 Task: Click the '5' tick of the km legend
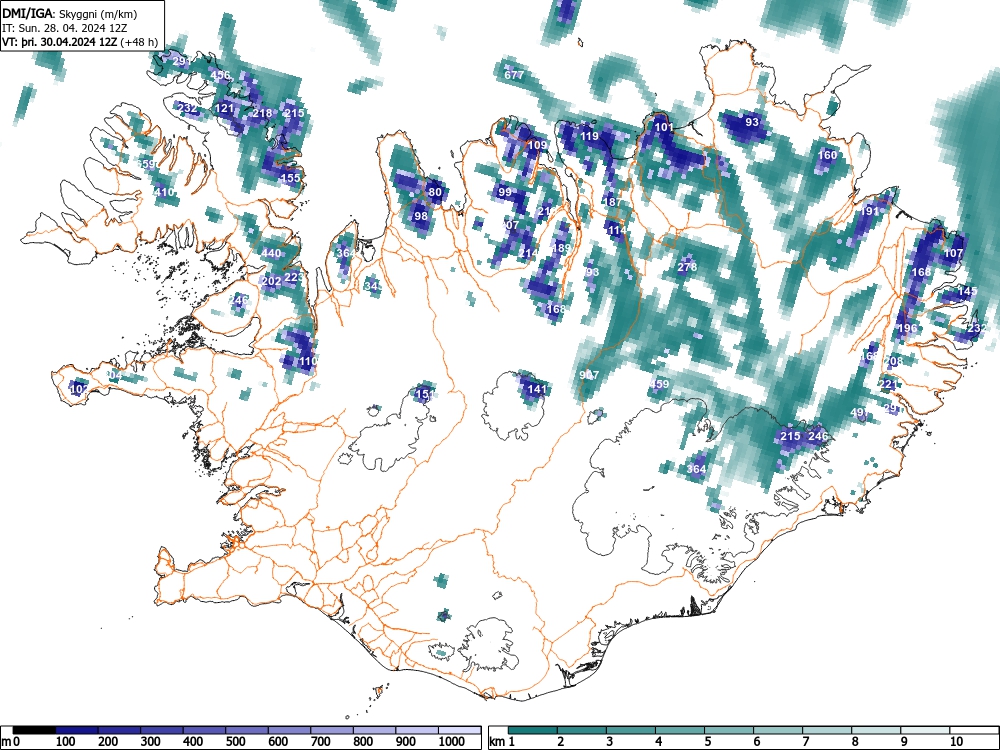(x=707, y=742)
